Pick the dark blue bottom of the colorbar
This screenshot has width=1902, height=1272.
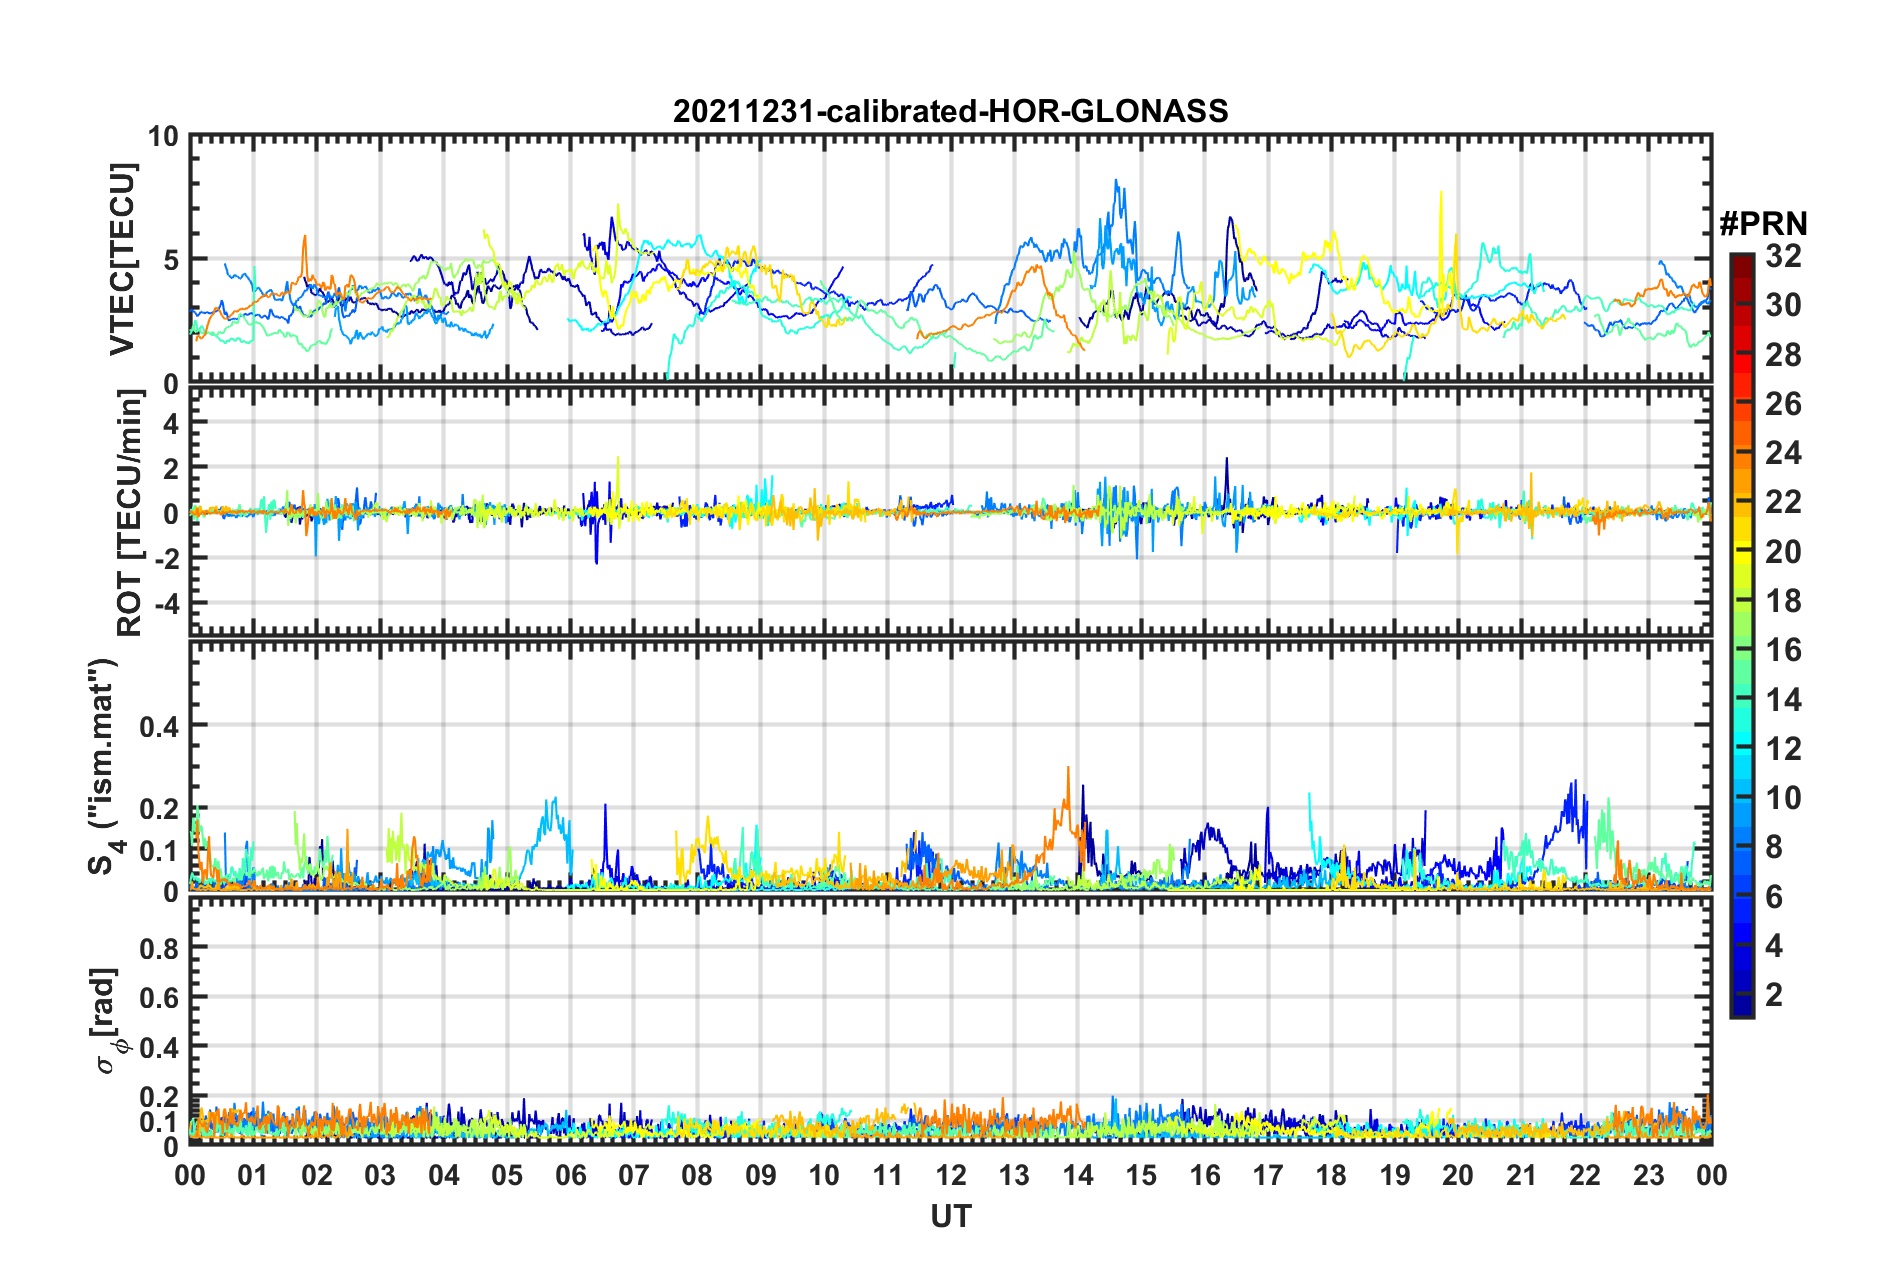point(1741,1008)
